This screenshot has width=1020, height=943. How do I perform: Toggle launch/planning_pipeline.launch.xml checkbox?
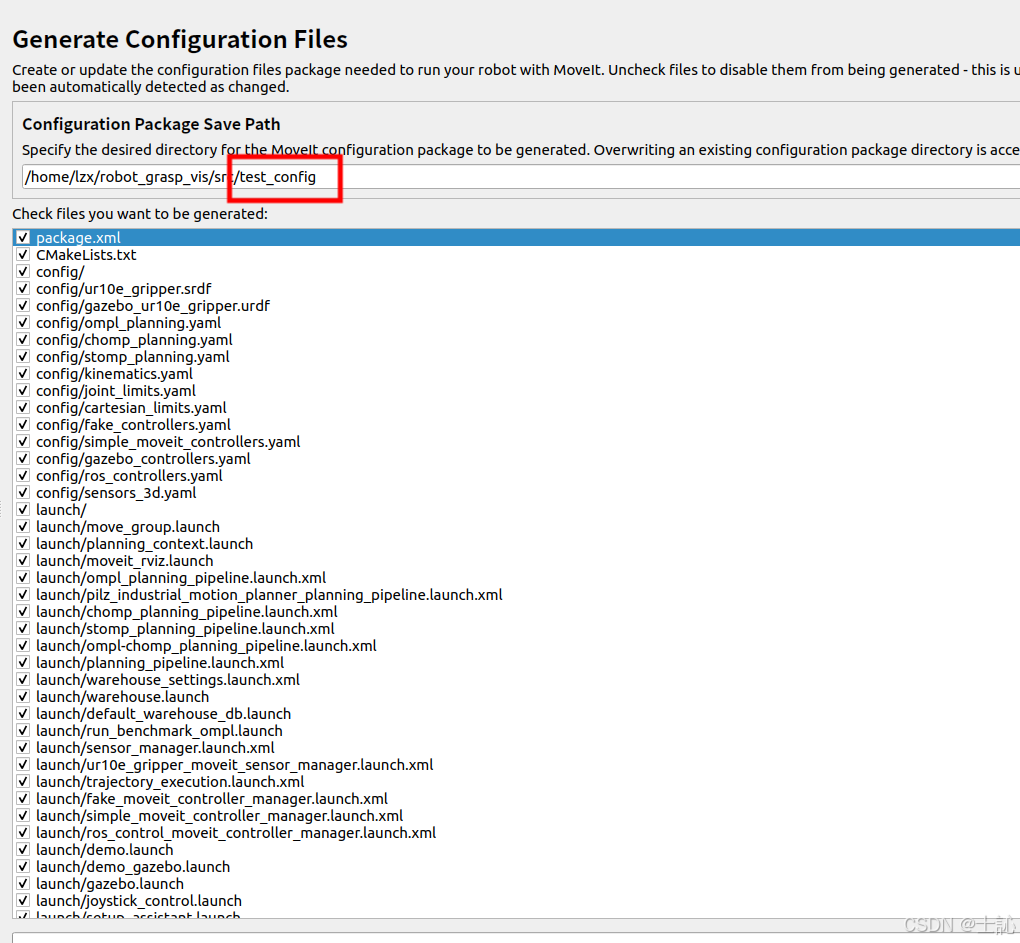point(23,662)
